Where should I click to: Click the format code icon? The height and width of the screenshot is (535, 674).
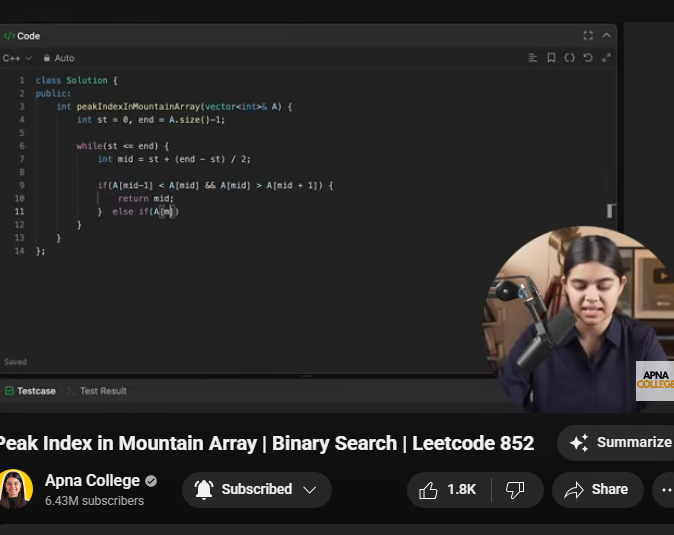click(533, 58)
